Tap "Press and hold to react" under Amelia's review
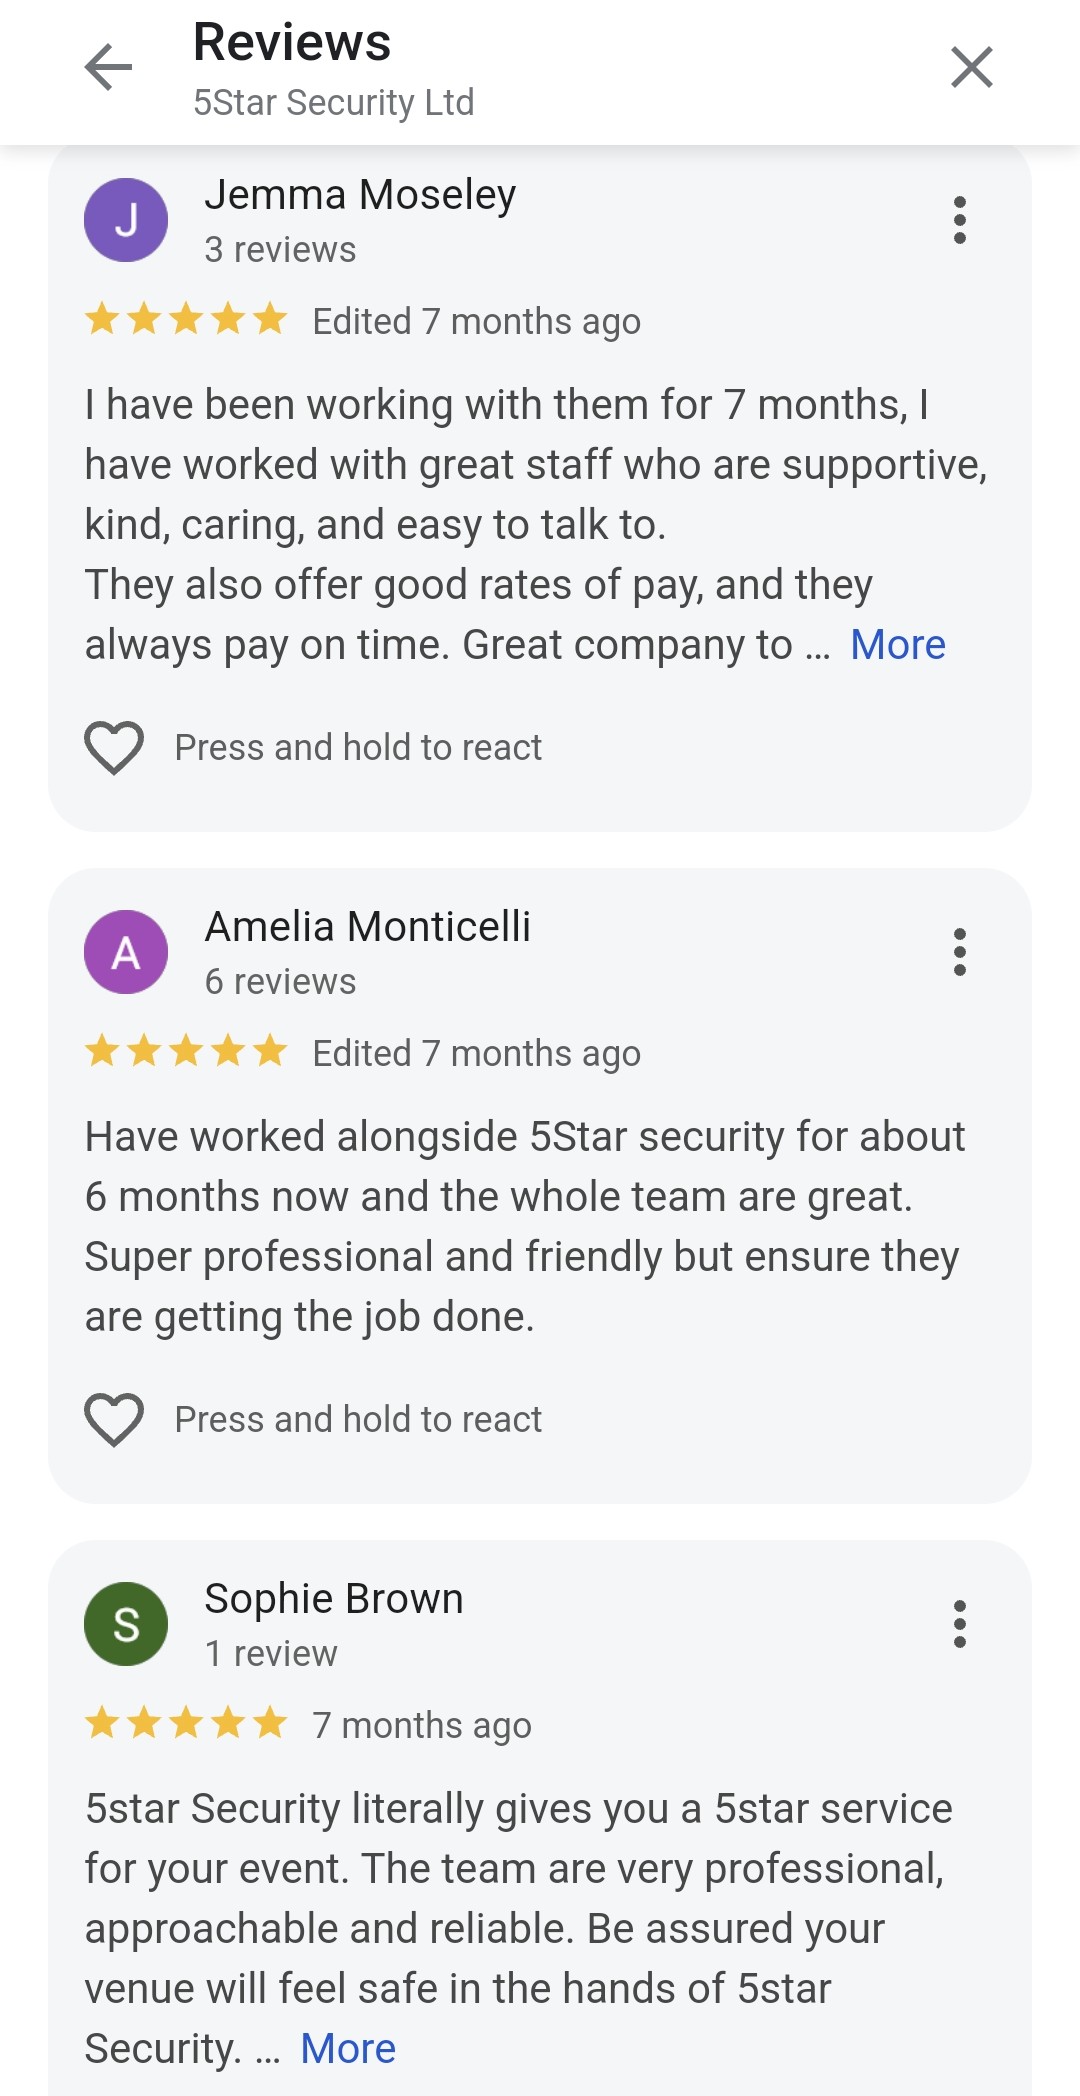This screenshot has width=1080, height=2096. coord(358,1420)
